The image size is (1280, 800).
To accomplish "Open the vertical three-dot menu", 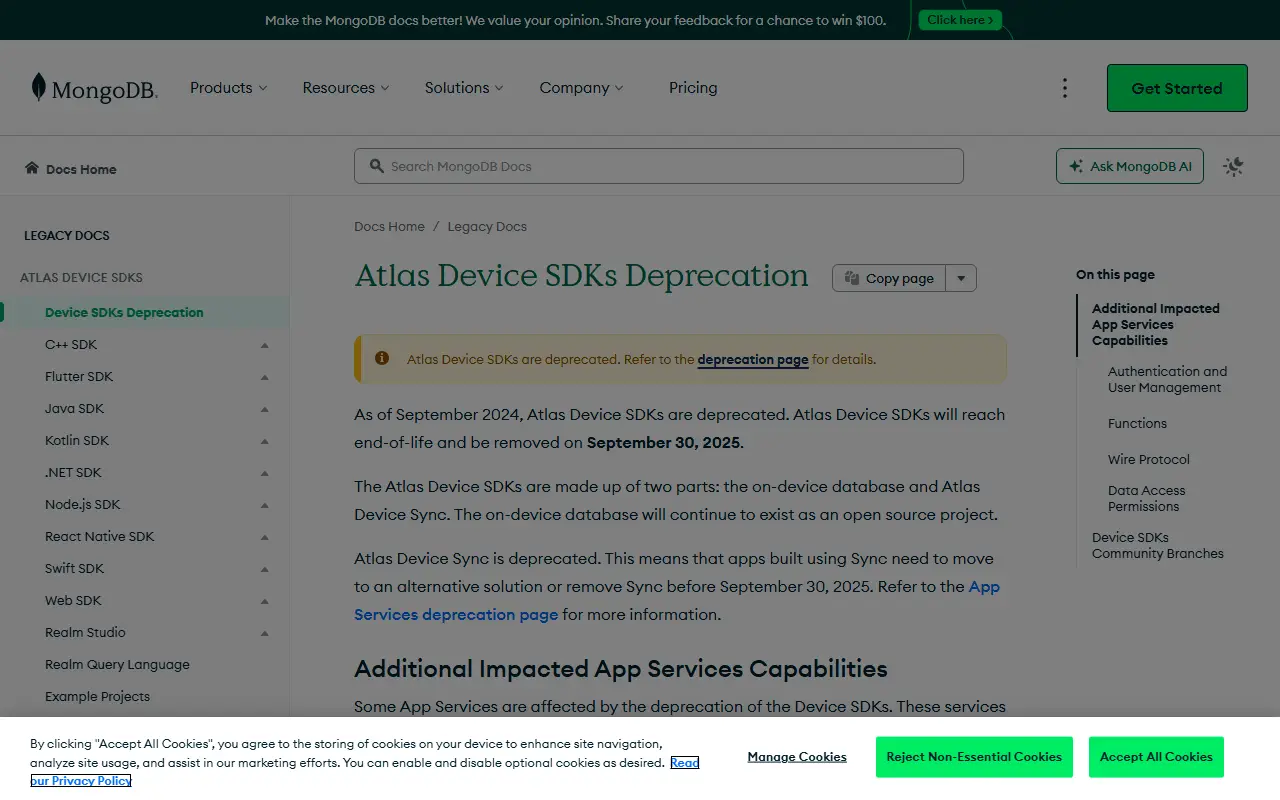I will (x=1065, y=88).
